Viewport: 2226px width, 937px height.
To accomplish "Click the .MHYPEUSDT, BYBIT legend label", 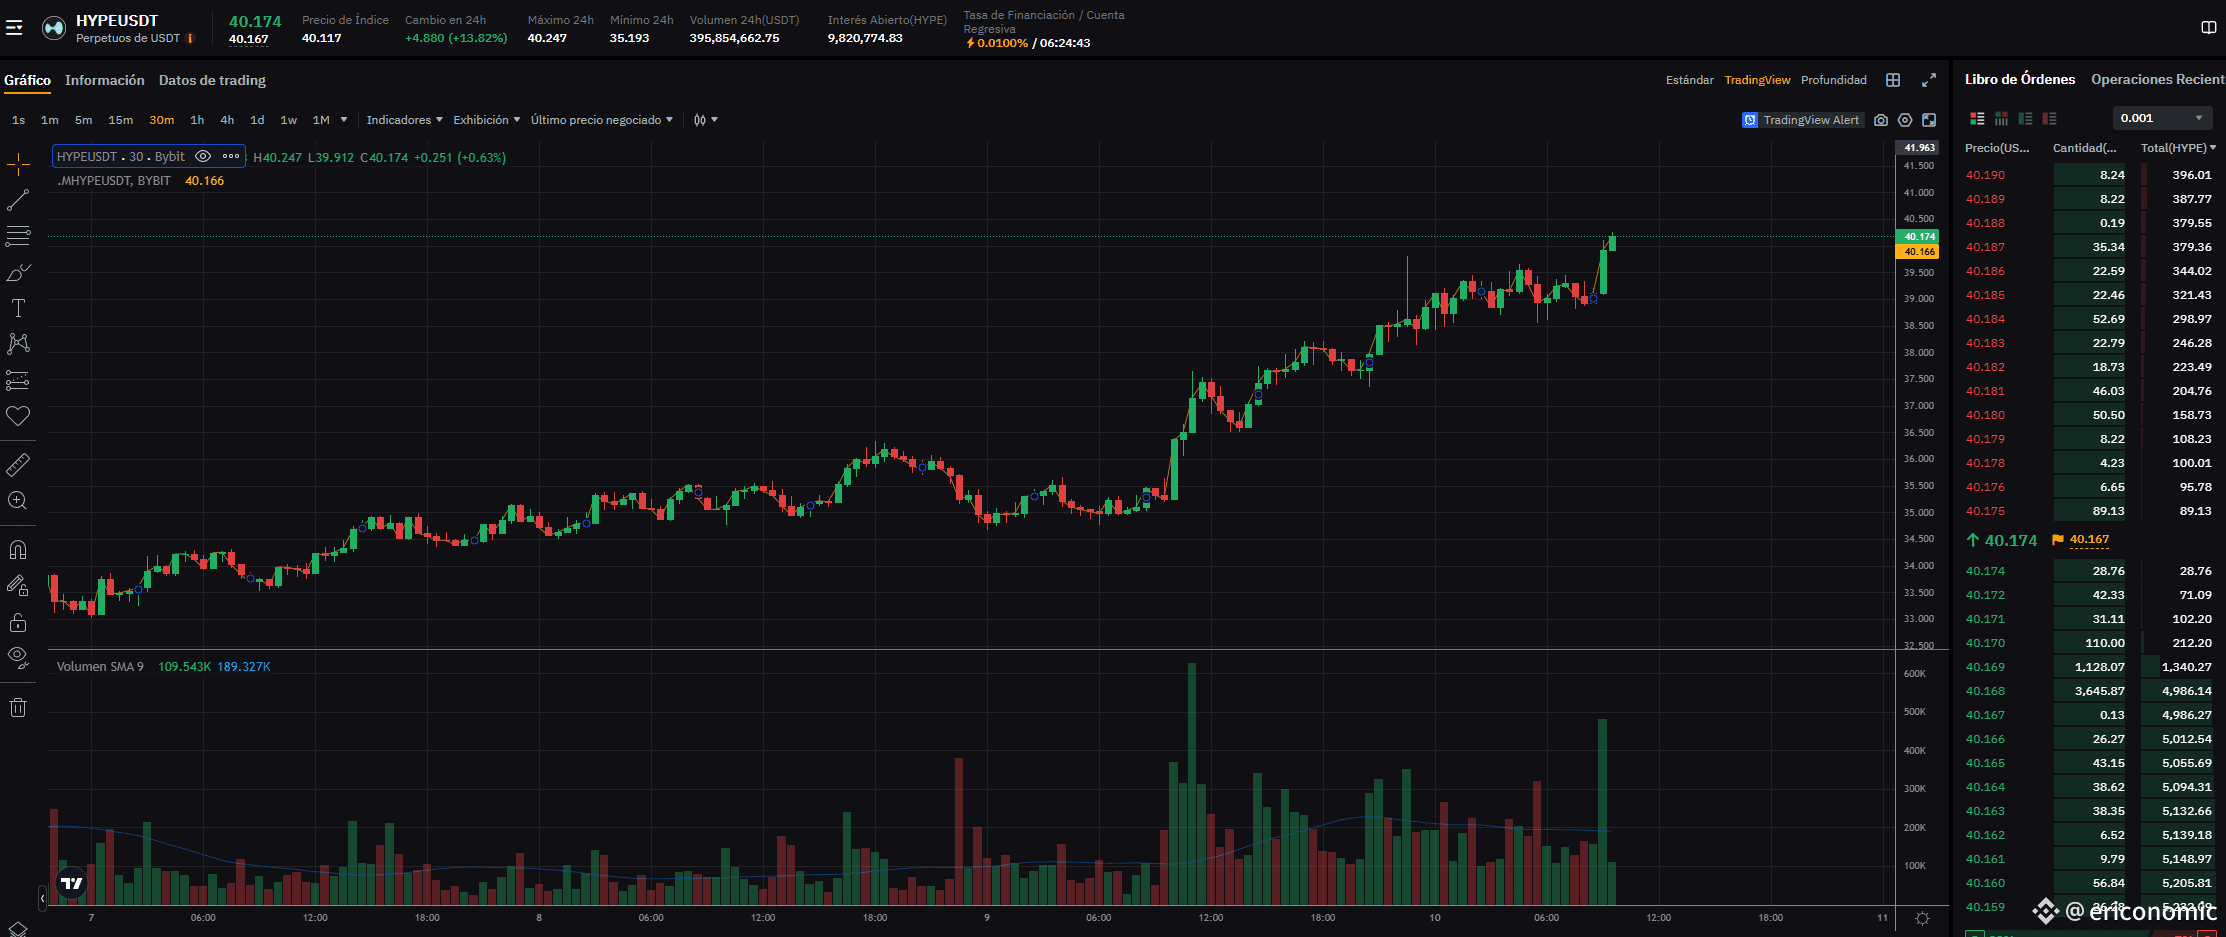I will pos(113,181).
